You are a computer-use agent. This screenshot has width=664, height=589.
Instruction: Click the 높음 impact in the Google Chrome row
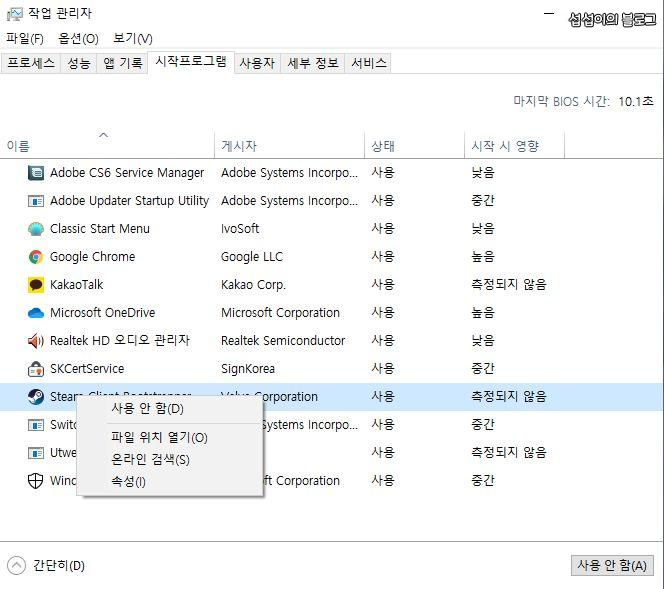click(x=483, y=257)
